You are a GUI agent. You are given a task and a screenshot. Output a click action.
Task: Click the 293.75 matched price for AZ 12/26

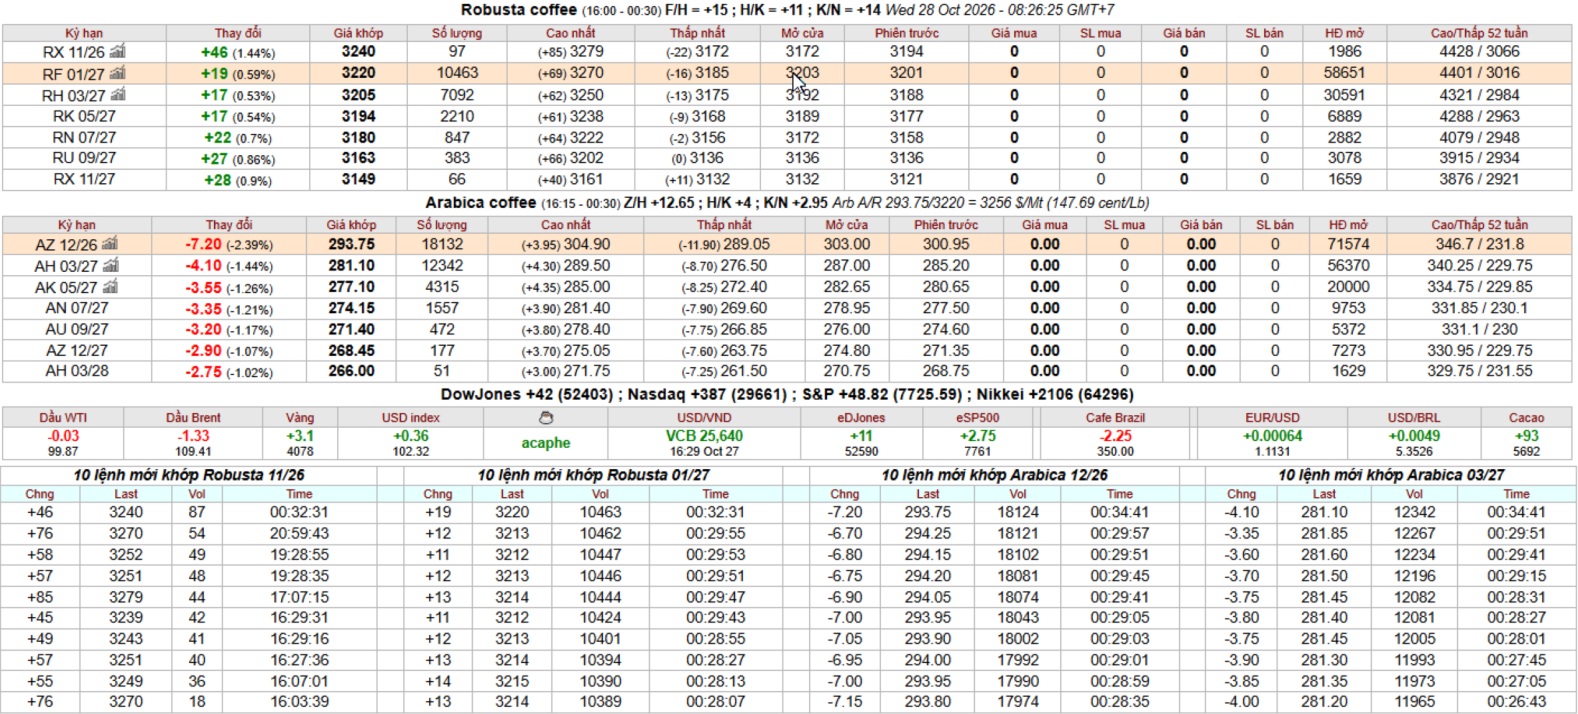(x=352, y=244)
